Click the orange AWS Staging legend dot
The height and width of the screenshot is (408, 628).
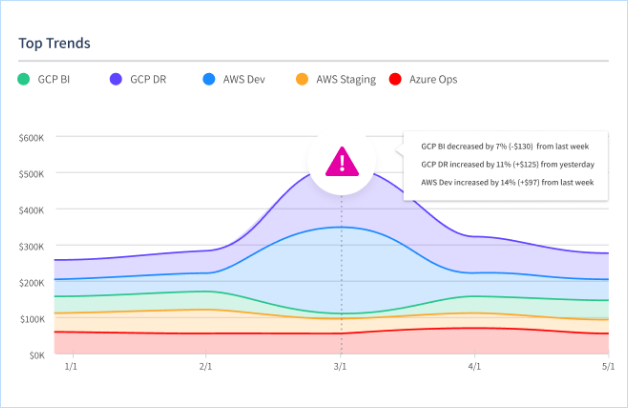(x=301, y=79)
